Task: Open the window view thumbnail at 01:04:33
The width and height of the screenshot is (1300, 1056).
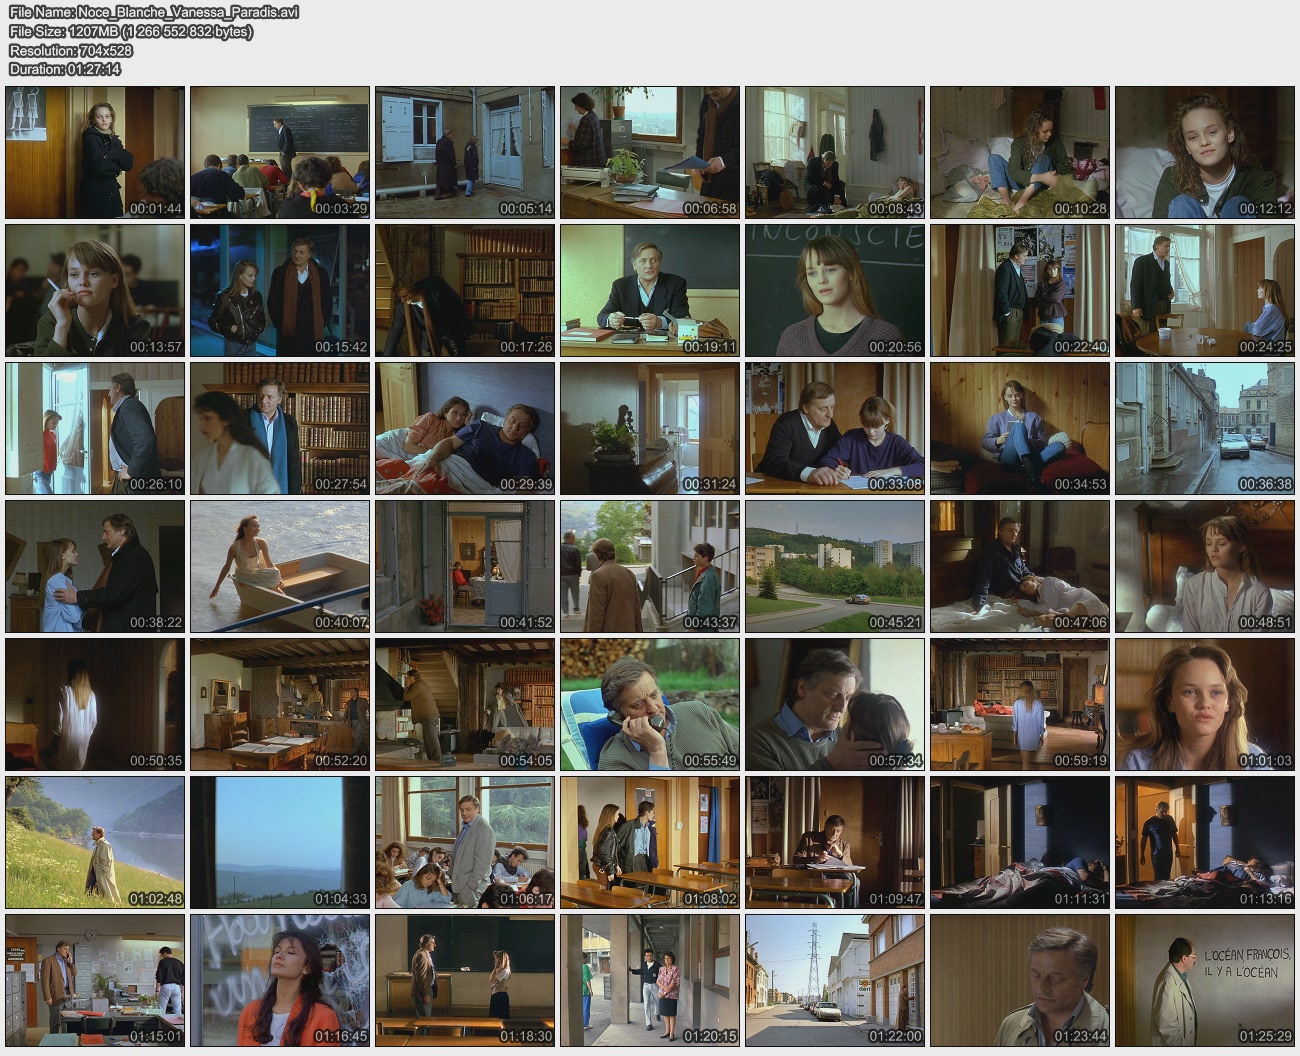Action: click(280, 842)
